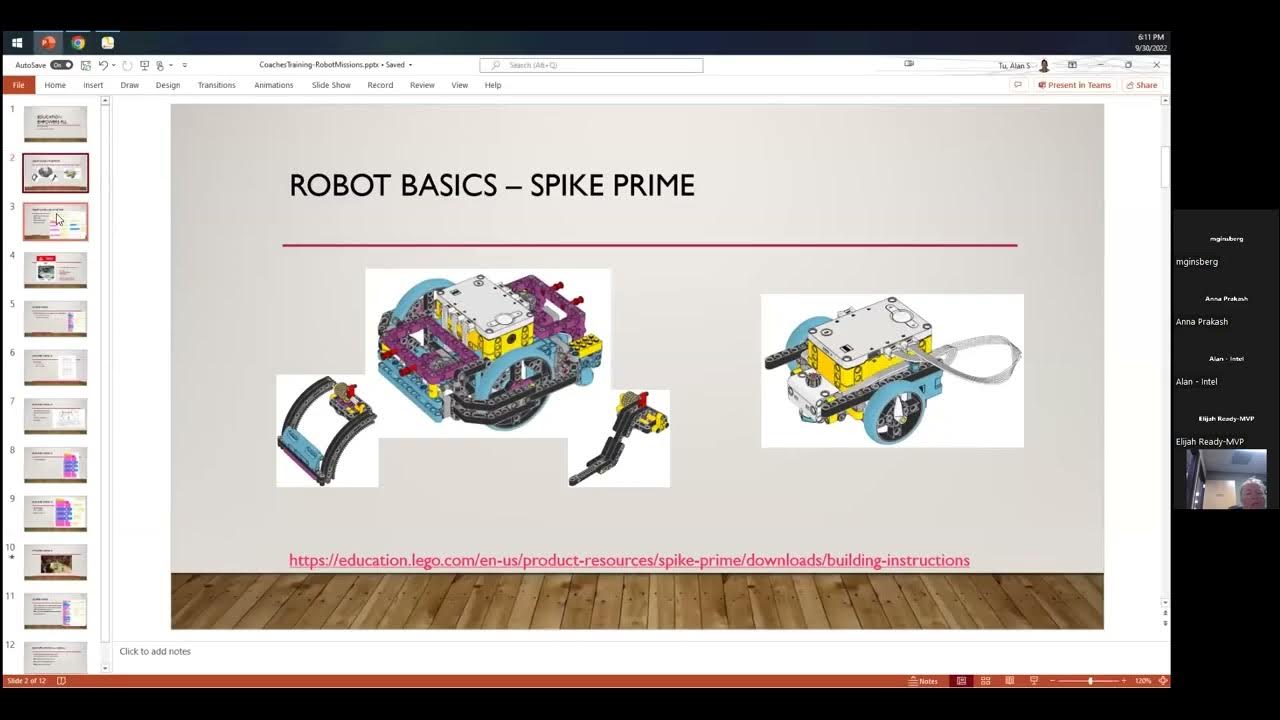The height and width of the screenshot is (720, 1280).
Task: Click the zoom in plus button
Action: [x=1124, y=681]
